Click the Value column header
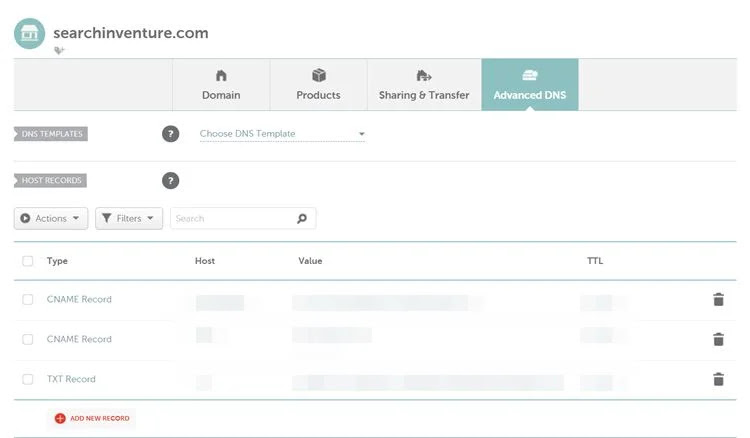This screenshot has height=438, width=750. (310, 261)
